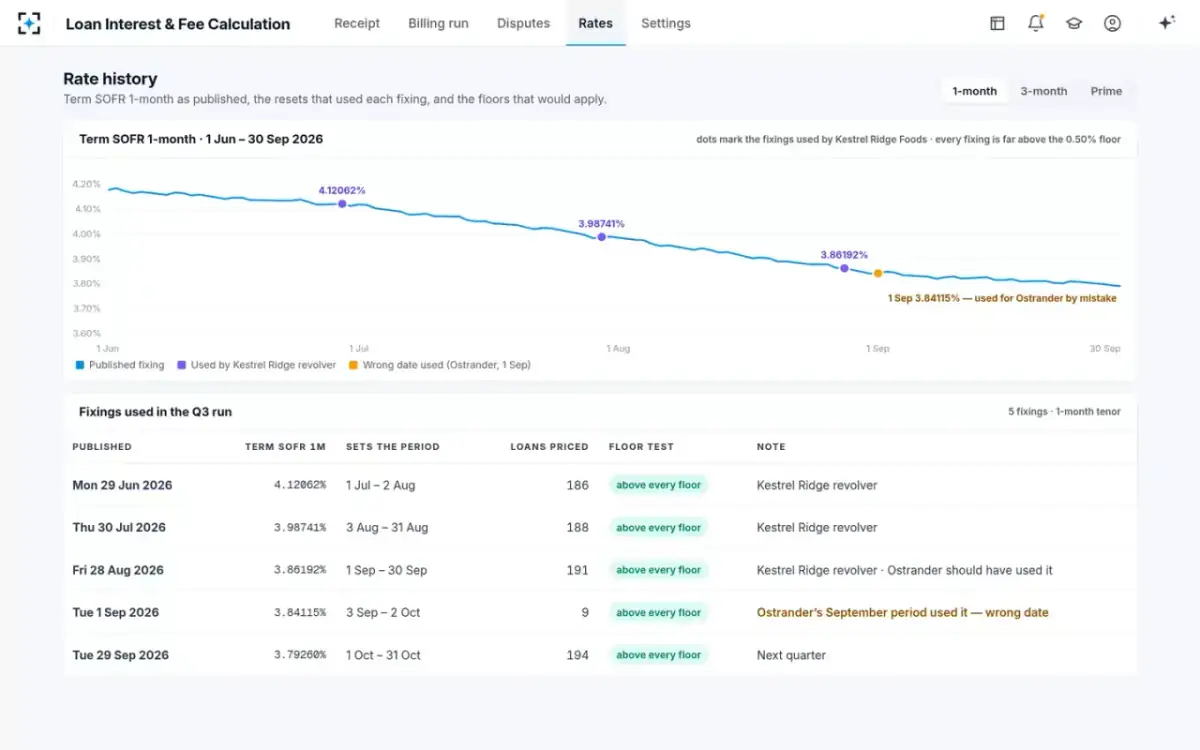
Task: Select the Tue 29 Sep 2026 row
Action: [600, 655]
